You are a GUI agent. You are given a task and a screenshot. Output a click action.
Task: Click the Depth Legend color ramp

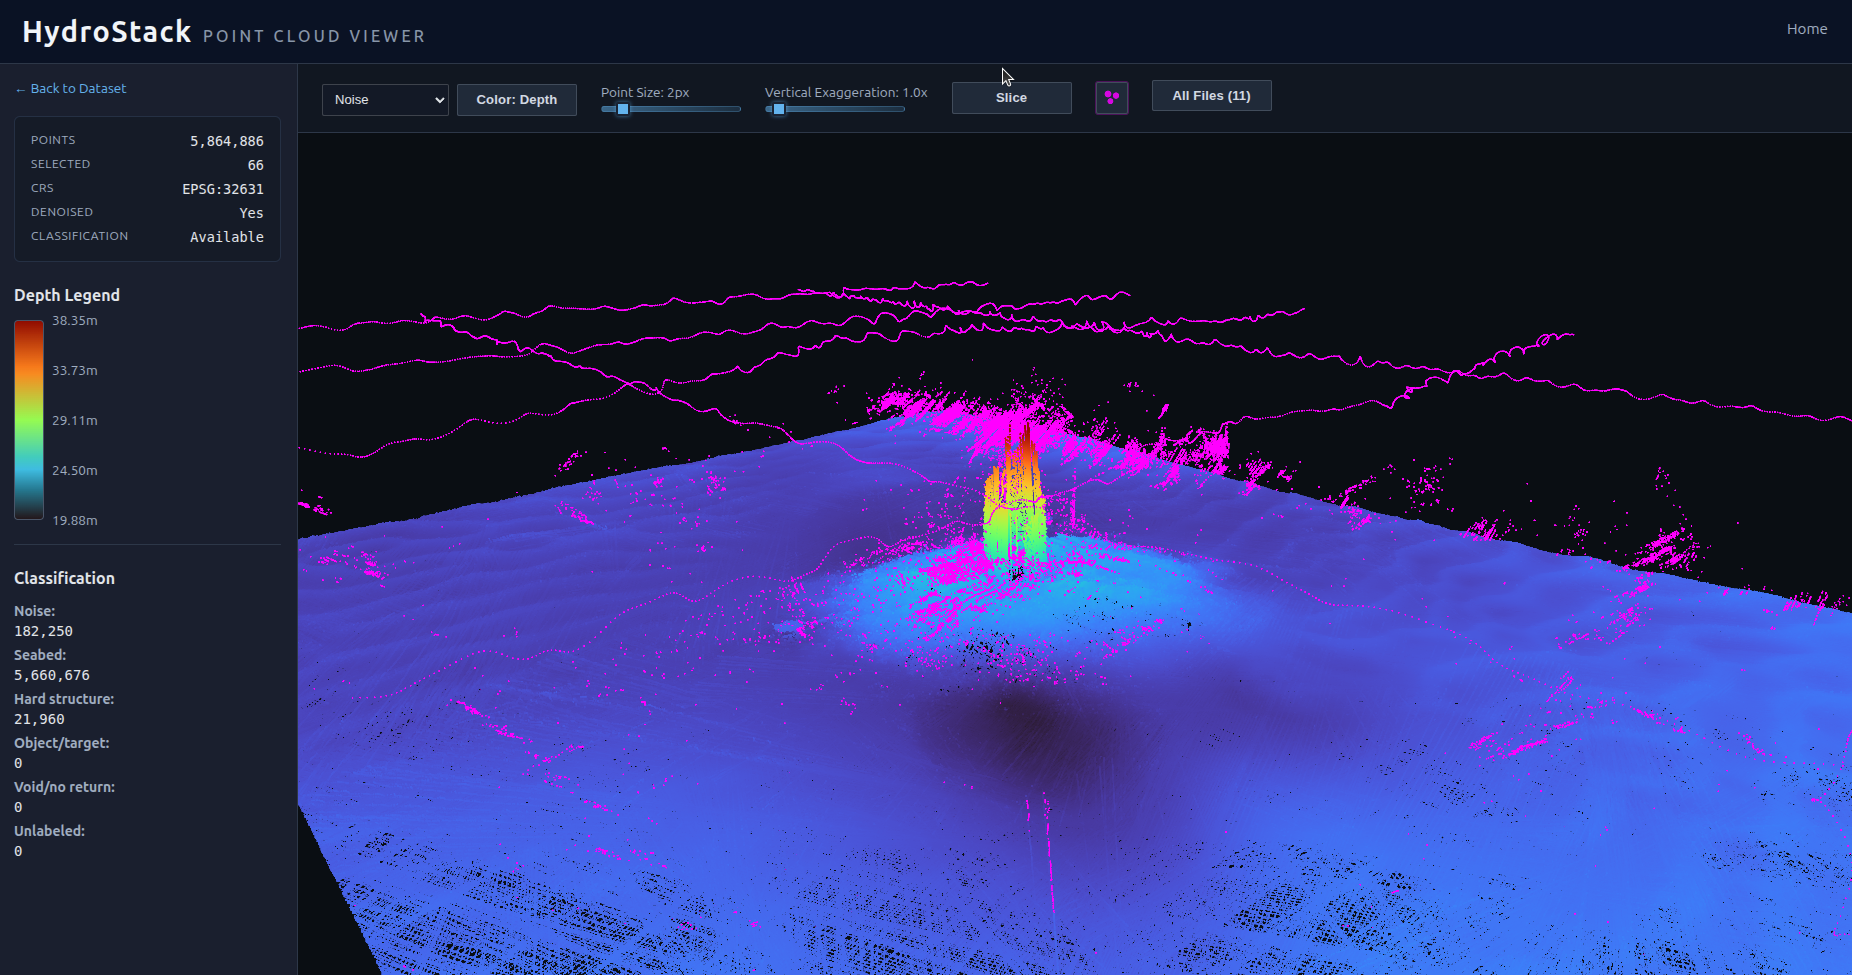[x=28, y=420]
